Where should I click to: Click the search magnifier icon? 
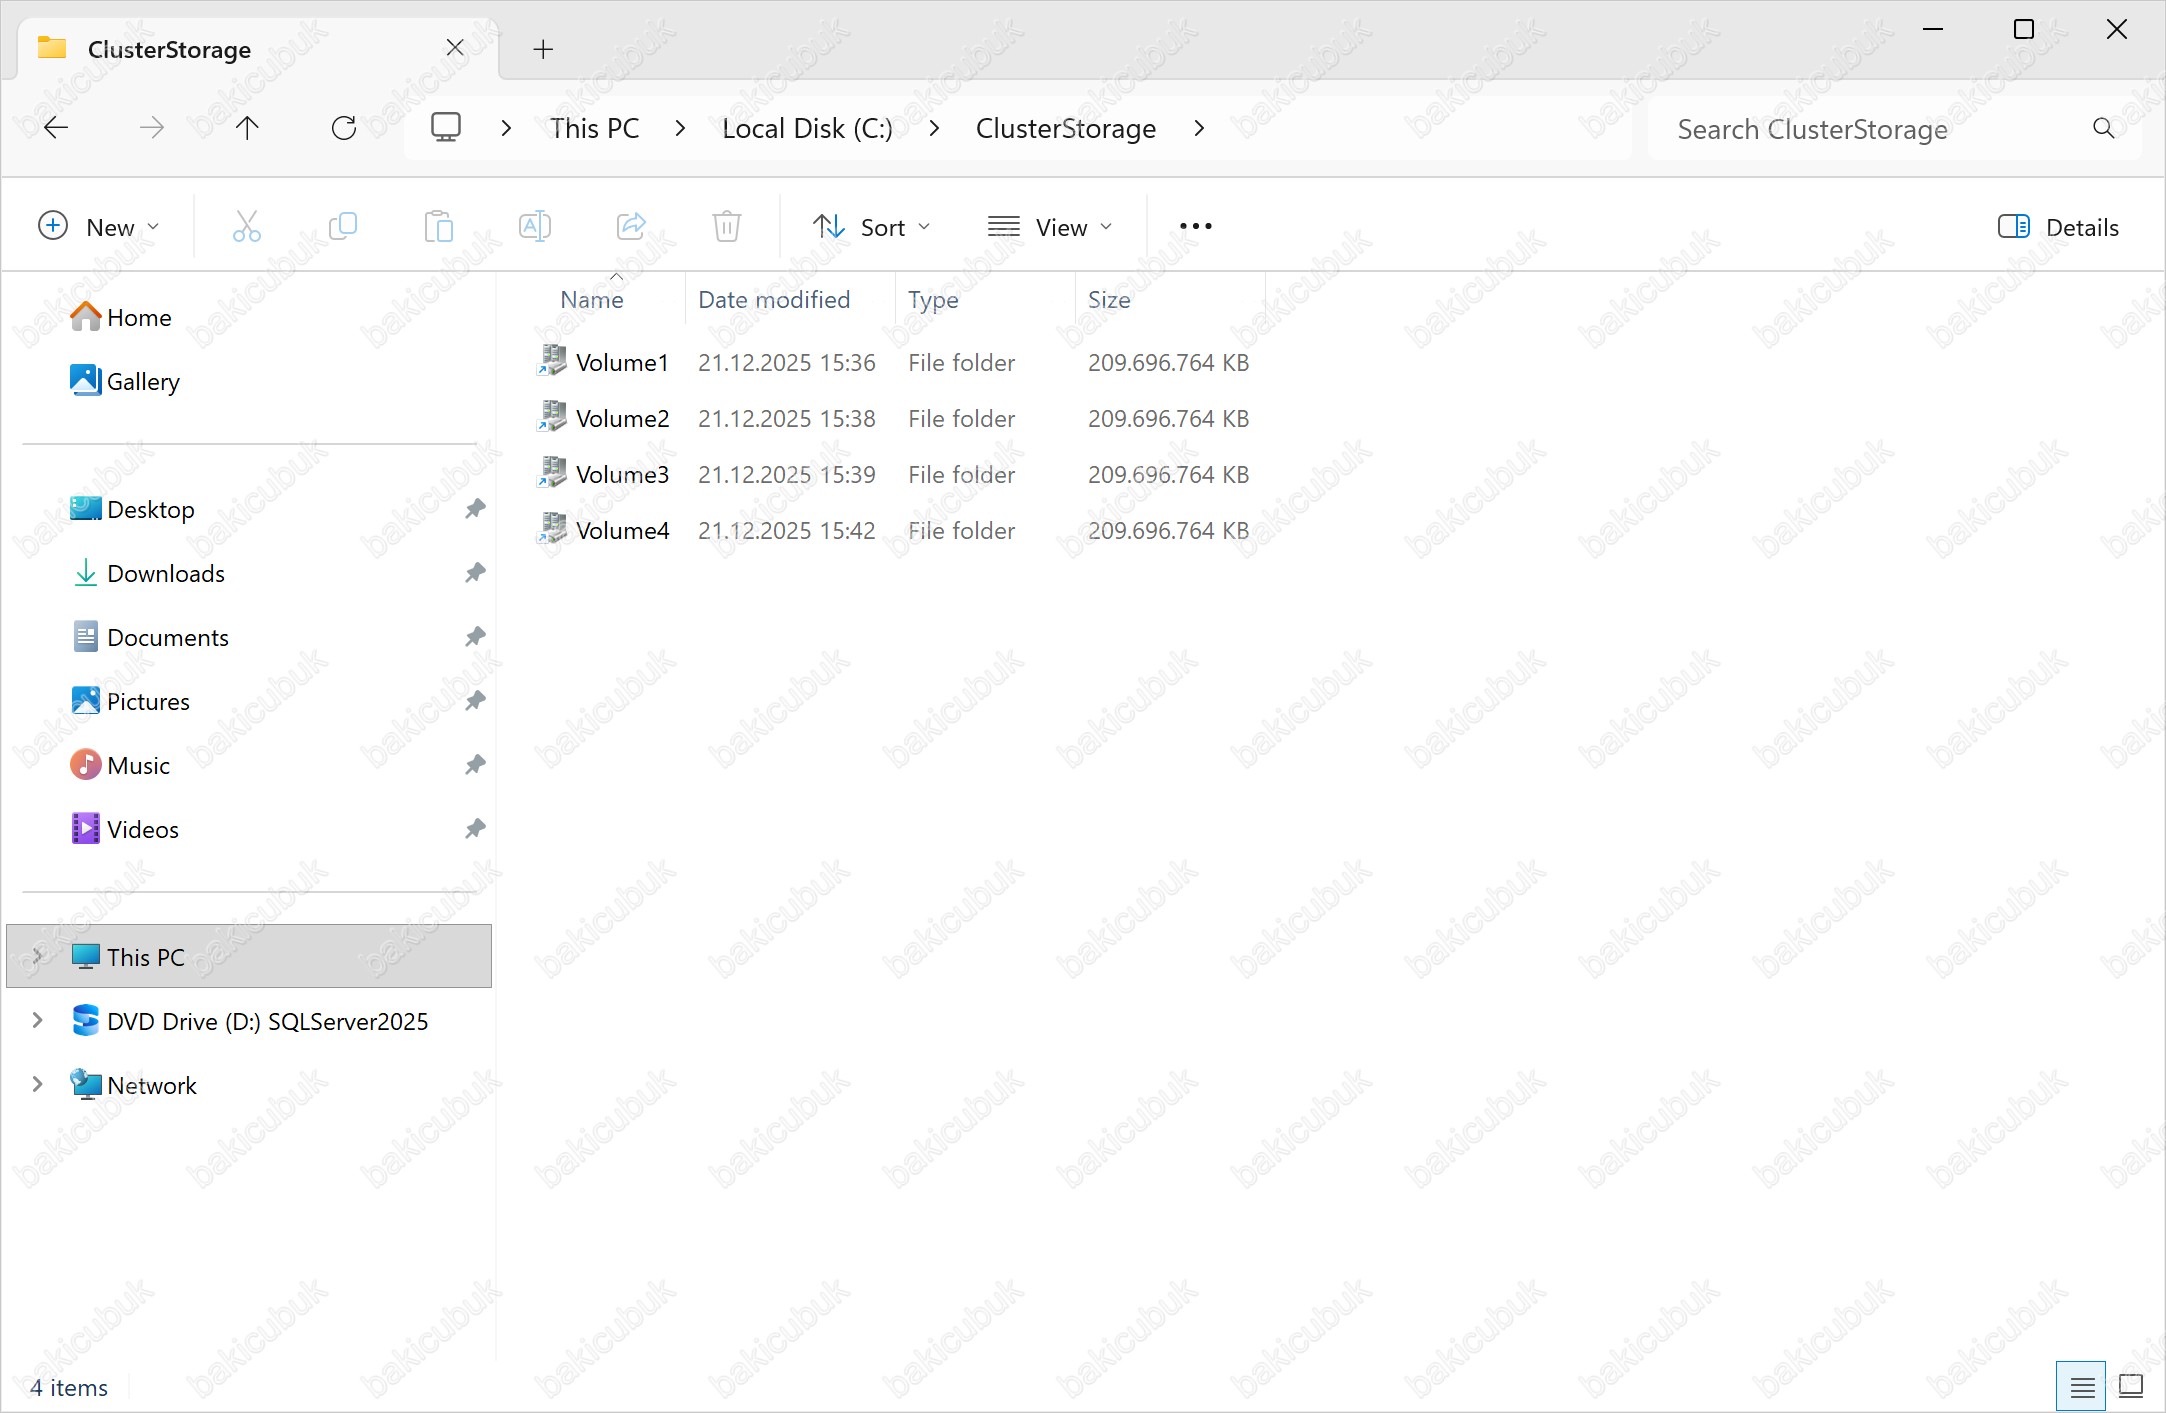[x=2103, y=129]
